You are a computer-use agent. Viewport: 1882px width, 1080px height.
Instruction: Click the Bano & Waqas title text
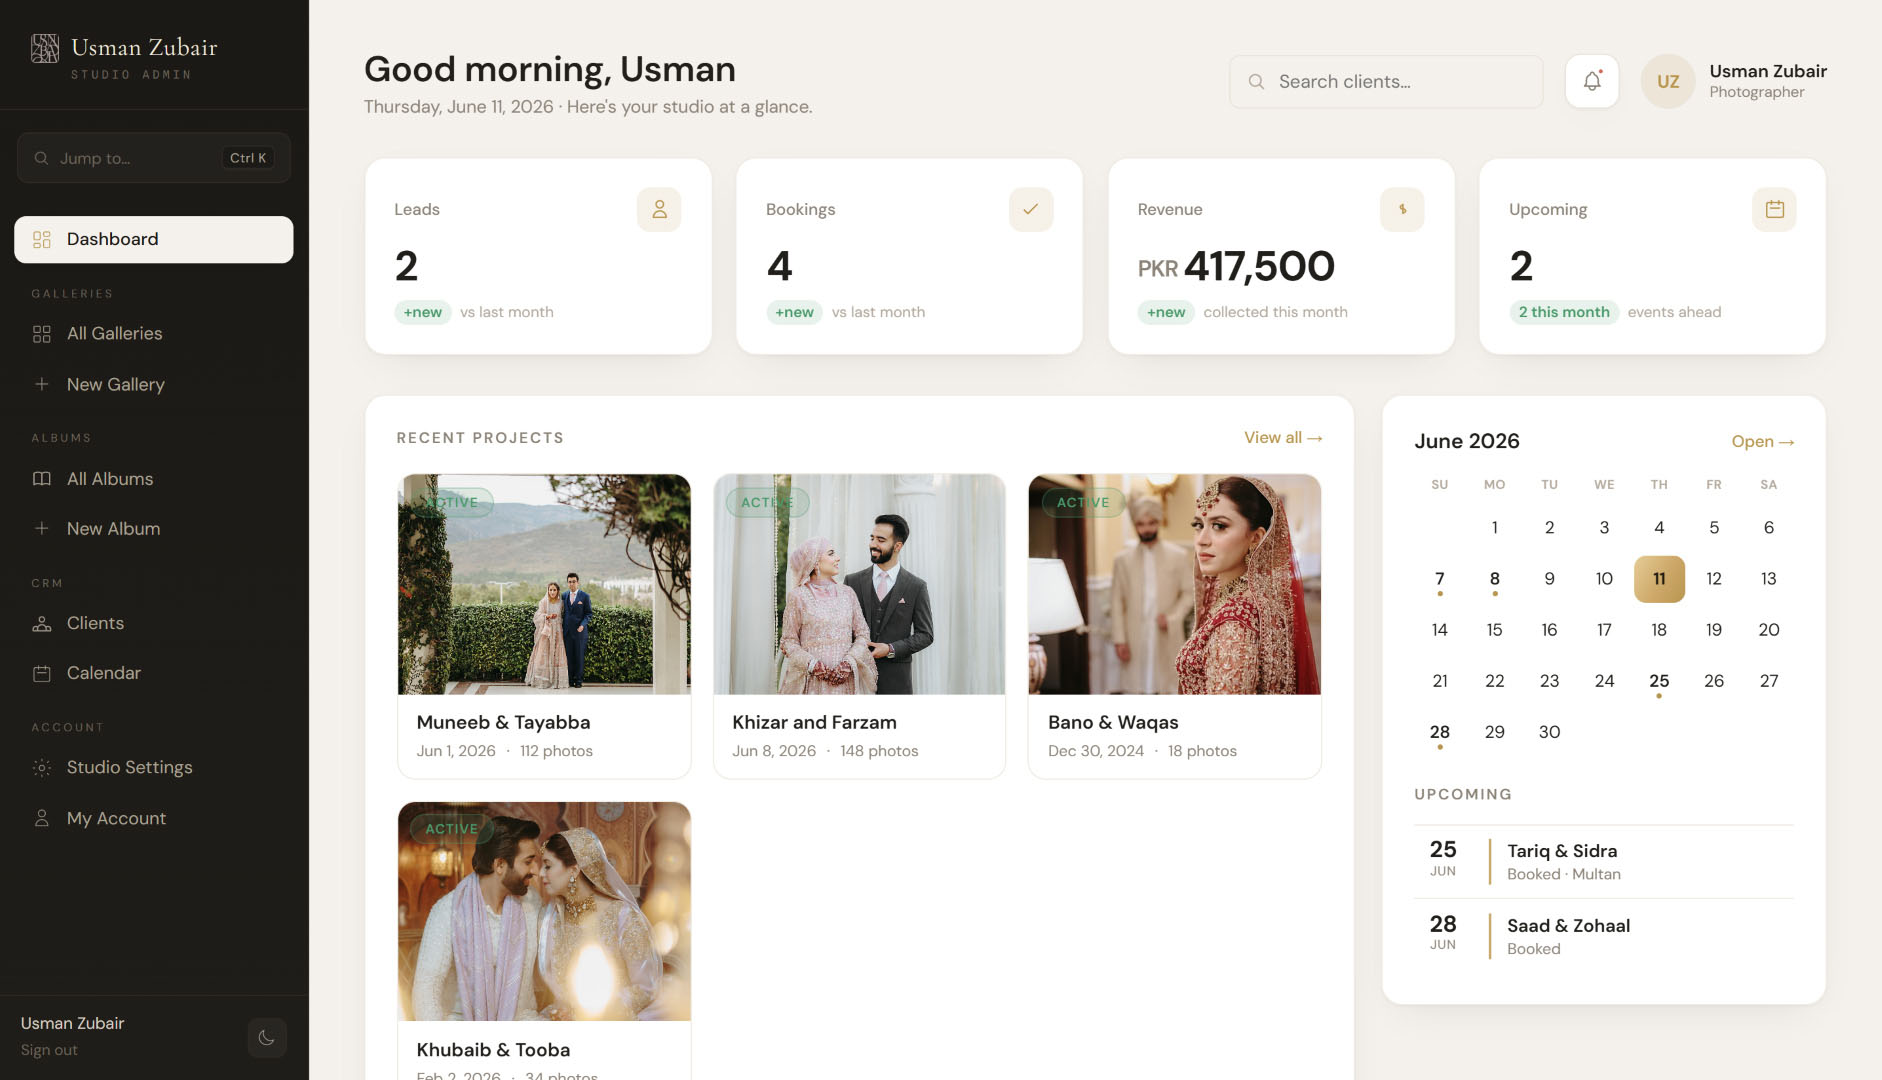point(1113,722)
